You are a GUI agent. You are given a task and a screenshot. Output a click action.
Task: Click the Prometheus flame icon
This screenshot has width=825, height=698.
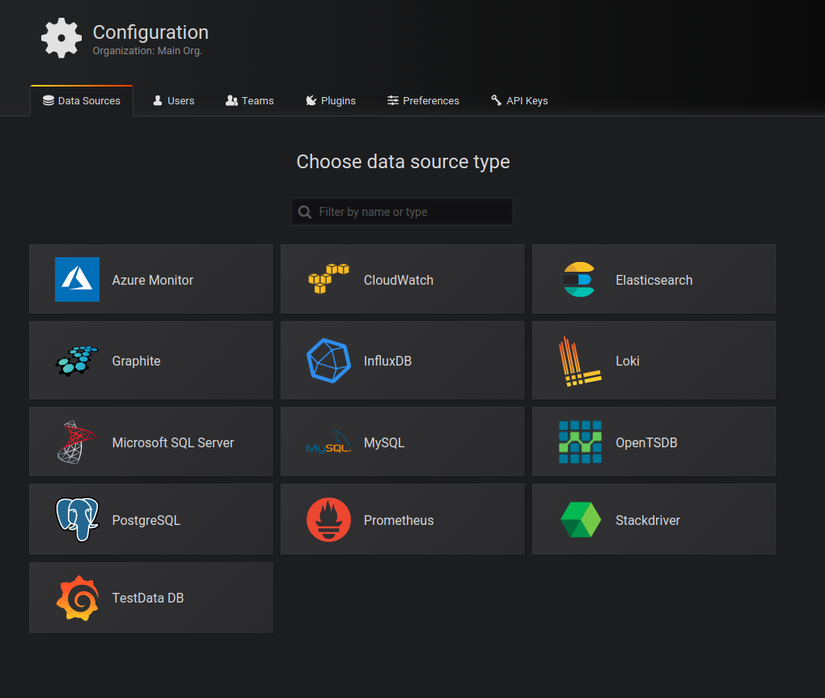[329, 520]
